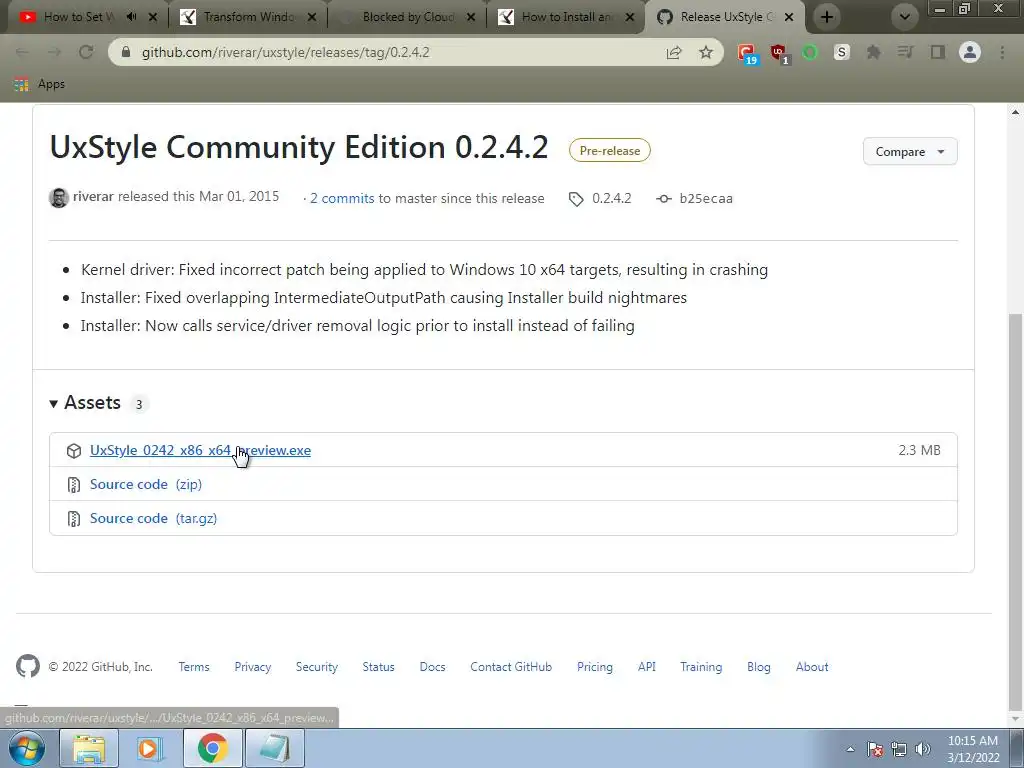Click the browser forward arrow
The width and height of the screenshot is (1024, 768).
[54, 52]
